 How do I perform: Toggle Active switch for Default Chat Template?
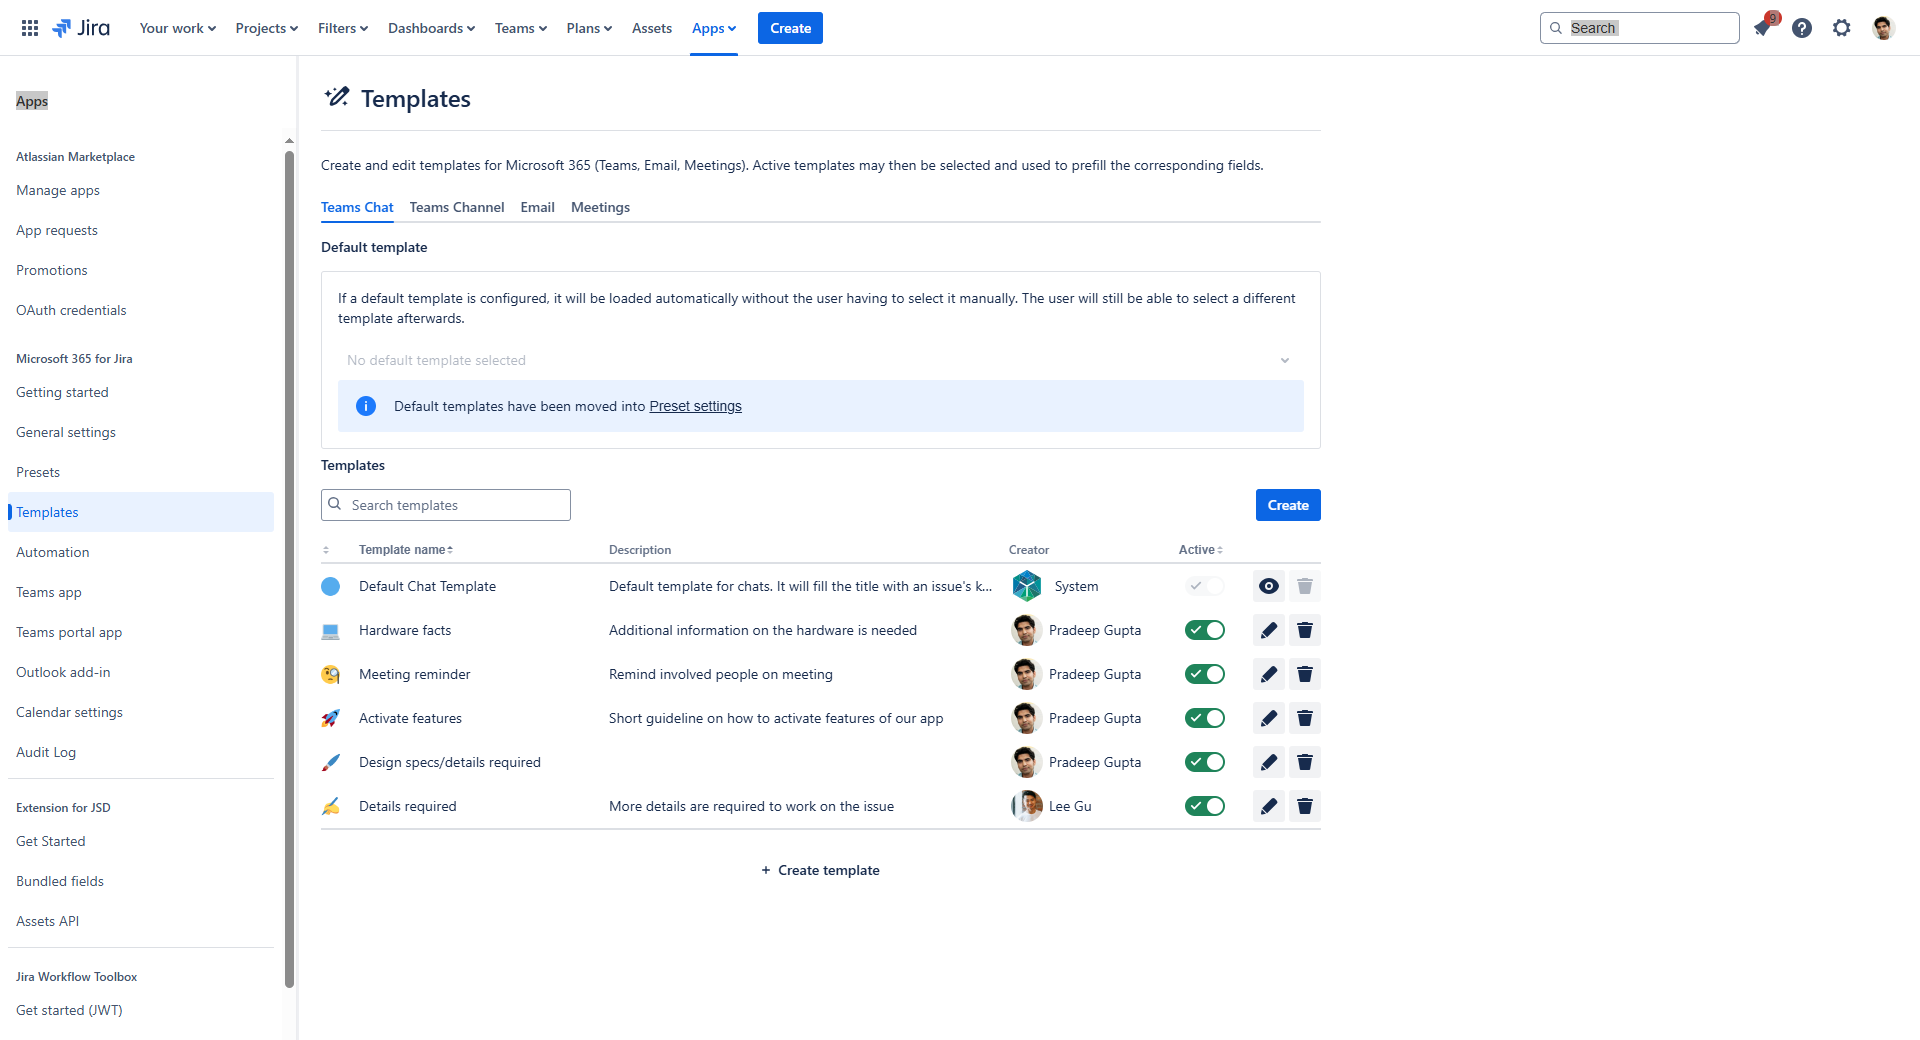[x=1205, y=586]
